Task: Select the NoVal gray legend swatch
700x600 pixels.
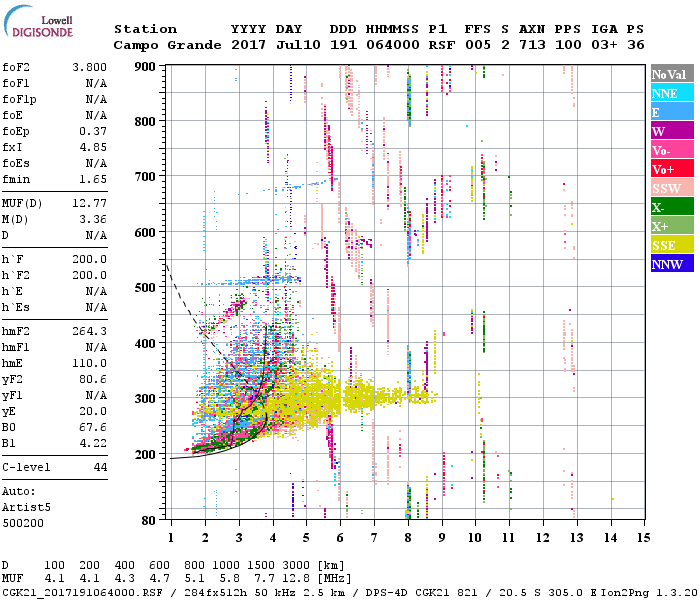Action: point(672,74)
